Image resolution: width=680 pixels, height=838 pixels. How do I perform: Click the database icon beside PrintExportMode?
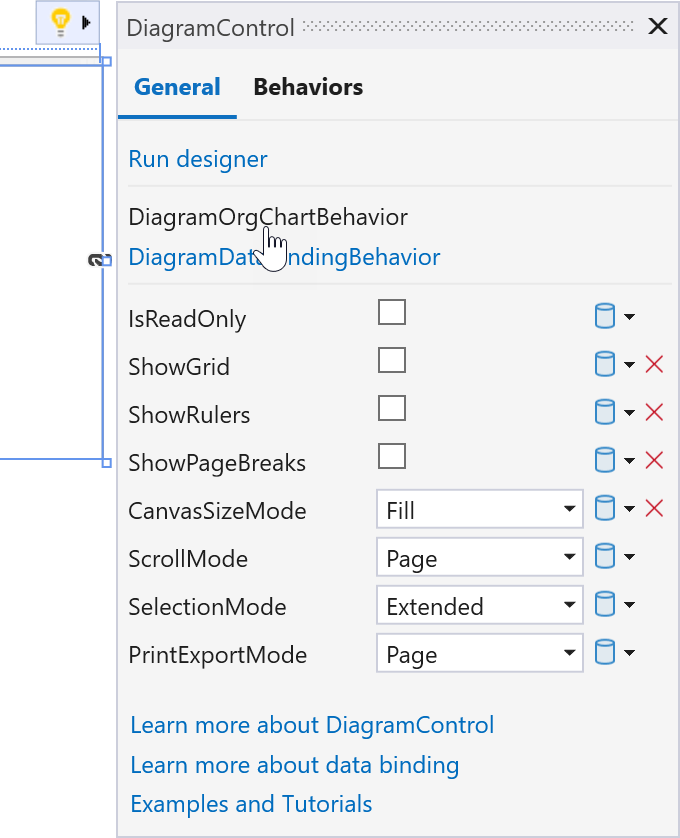click(x=605, y=653)
